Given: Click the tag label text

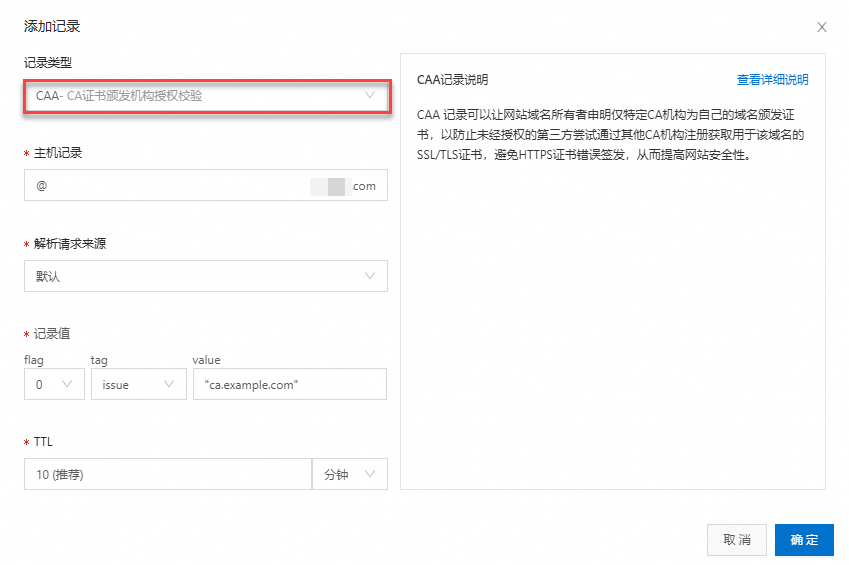Looking at the screenshot, I should 99,360.
